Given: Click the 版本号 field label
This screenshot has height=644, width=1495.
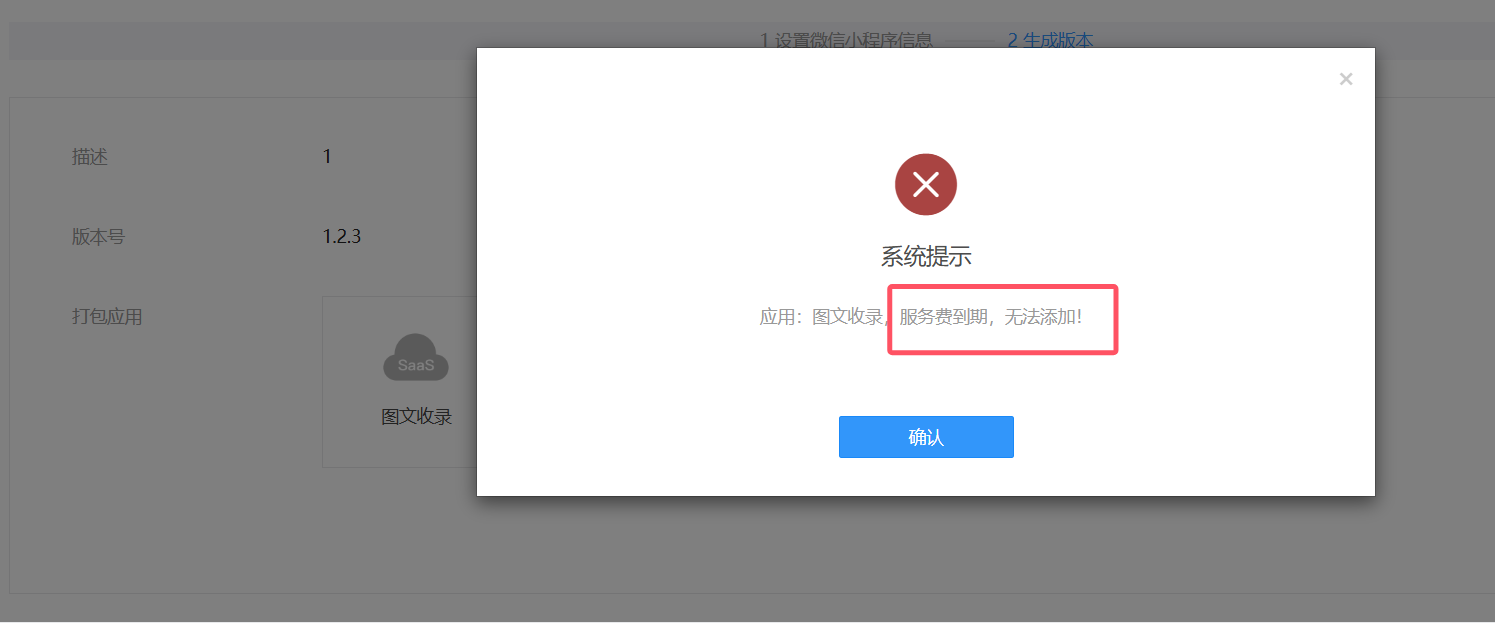Looking at the screenshot, I should pos(98,237).
